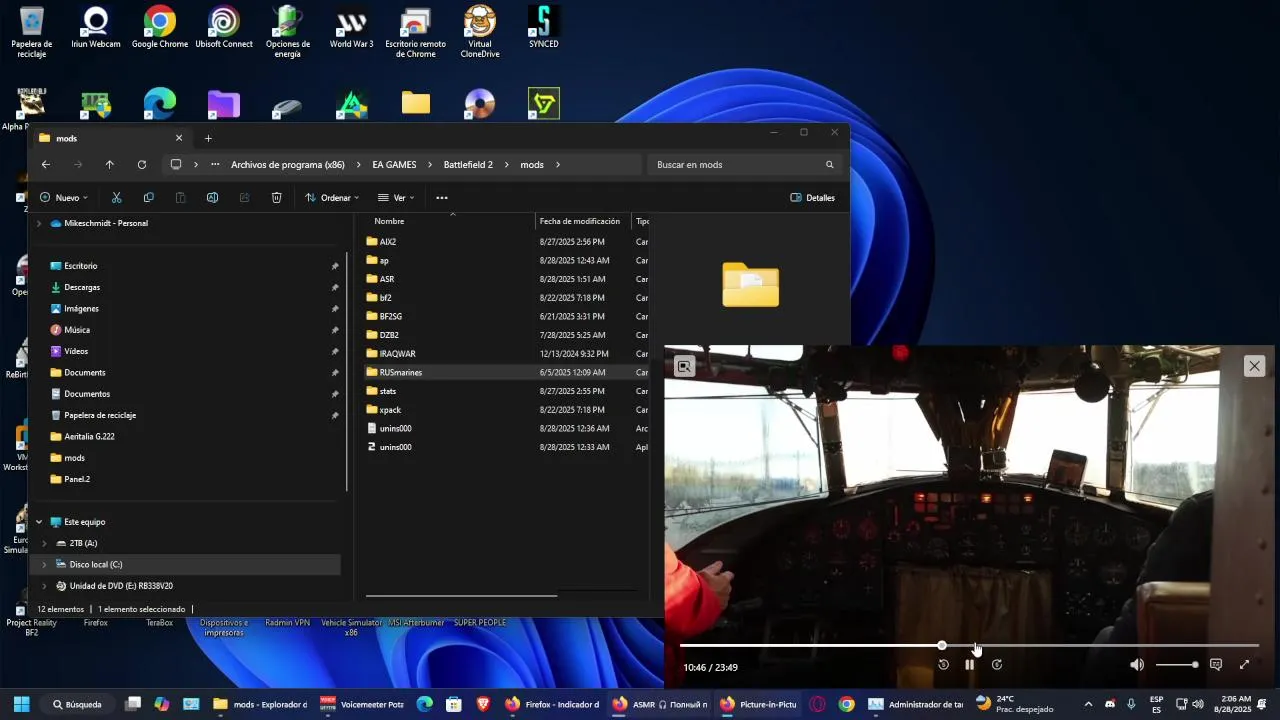The width and height of the screenshot is (1280, 720).
Task: Go up one folder level
Action: (x=109, y=165)
